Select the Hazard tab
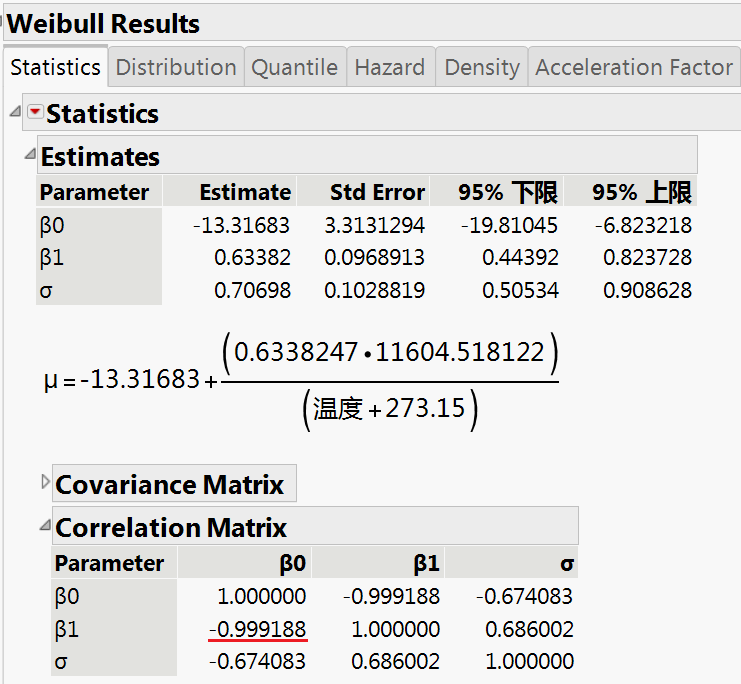Screen dimensions: 741x684 [x=389, y=68]
